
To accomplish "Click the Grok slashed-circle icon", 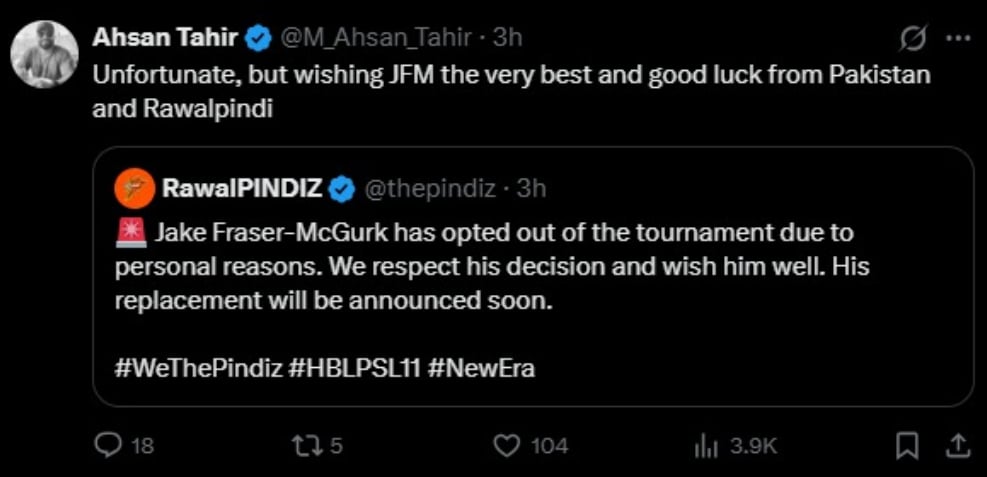I will point(912,39).
